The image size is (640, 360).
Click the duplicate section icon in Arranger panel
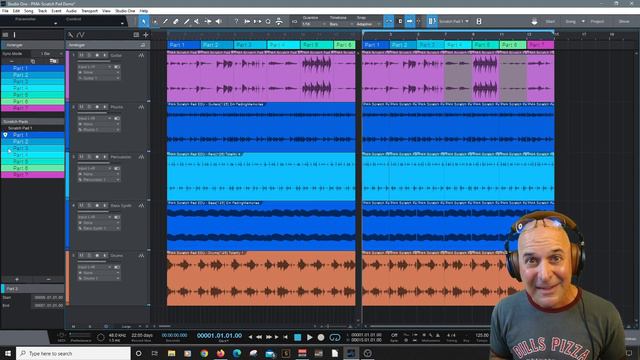[x=33, y=61]
